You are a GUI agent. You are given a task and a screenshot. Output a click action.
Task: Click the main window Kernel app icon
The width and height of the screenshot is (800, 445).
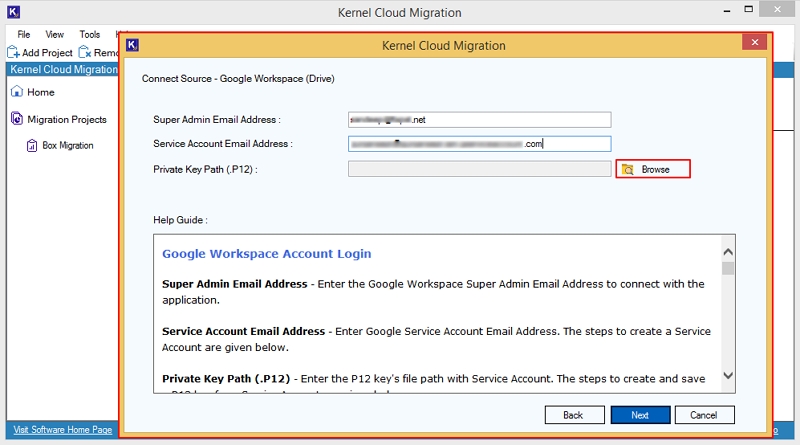[x=14, y=12]
